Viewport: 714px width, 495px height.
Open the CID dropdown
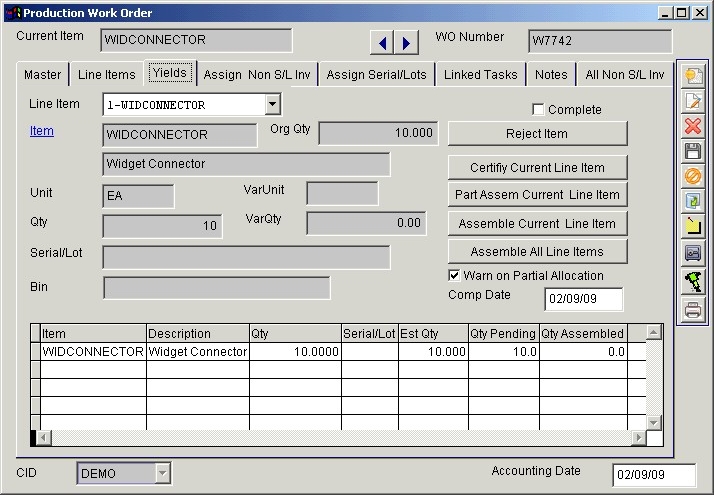click(x=162, y=473)
